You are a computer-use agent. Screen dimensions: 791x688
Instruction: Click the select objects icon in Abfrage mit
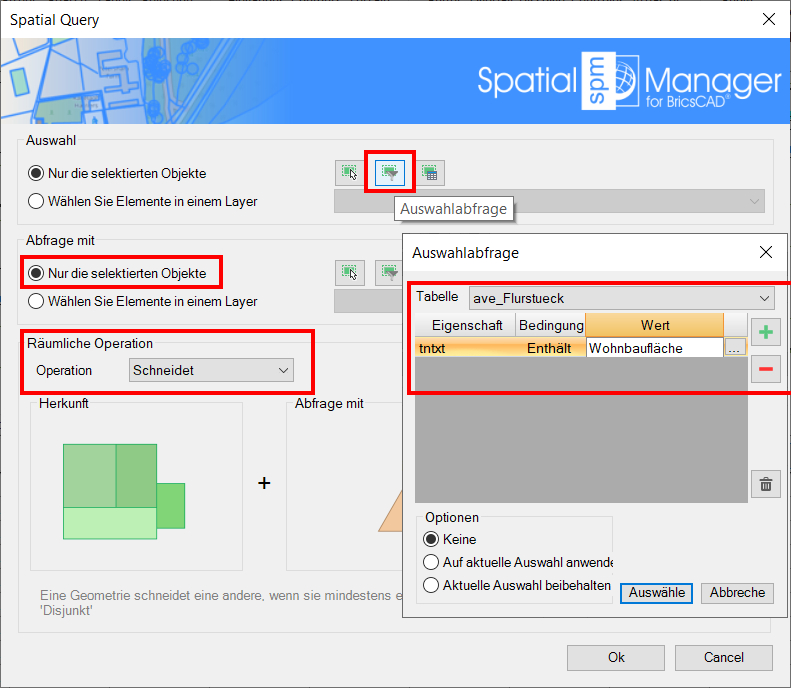348,272
